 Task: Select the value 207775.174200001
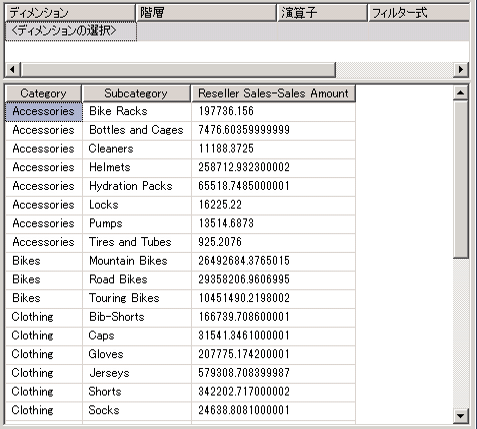[x=274, y=354]
